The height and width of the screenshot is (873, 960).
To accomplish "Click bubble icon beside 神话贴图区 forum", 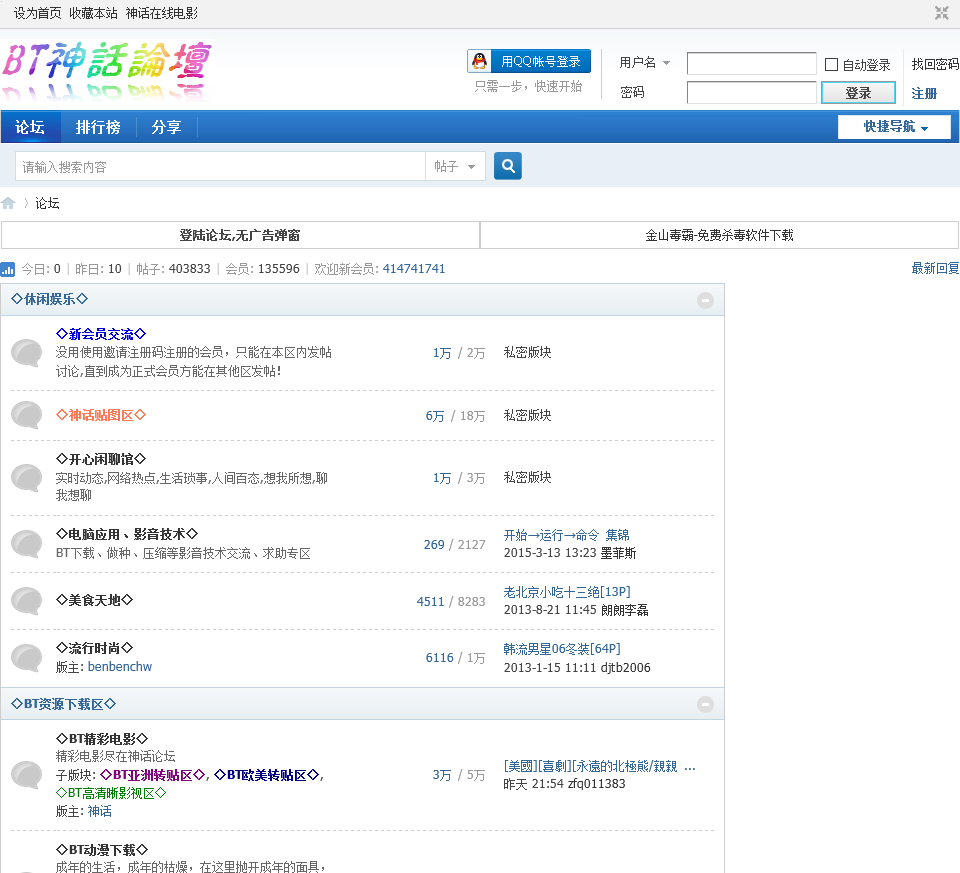I will click(x=27, y=415).
